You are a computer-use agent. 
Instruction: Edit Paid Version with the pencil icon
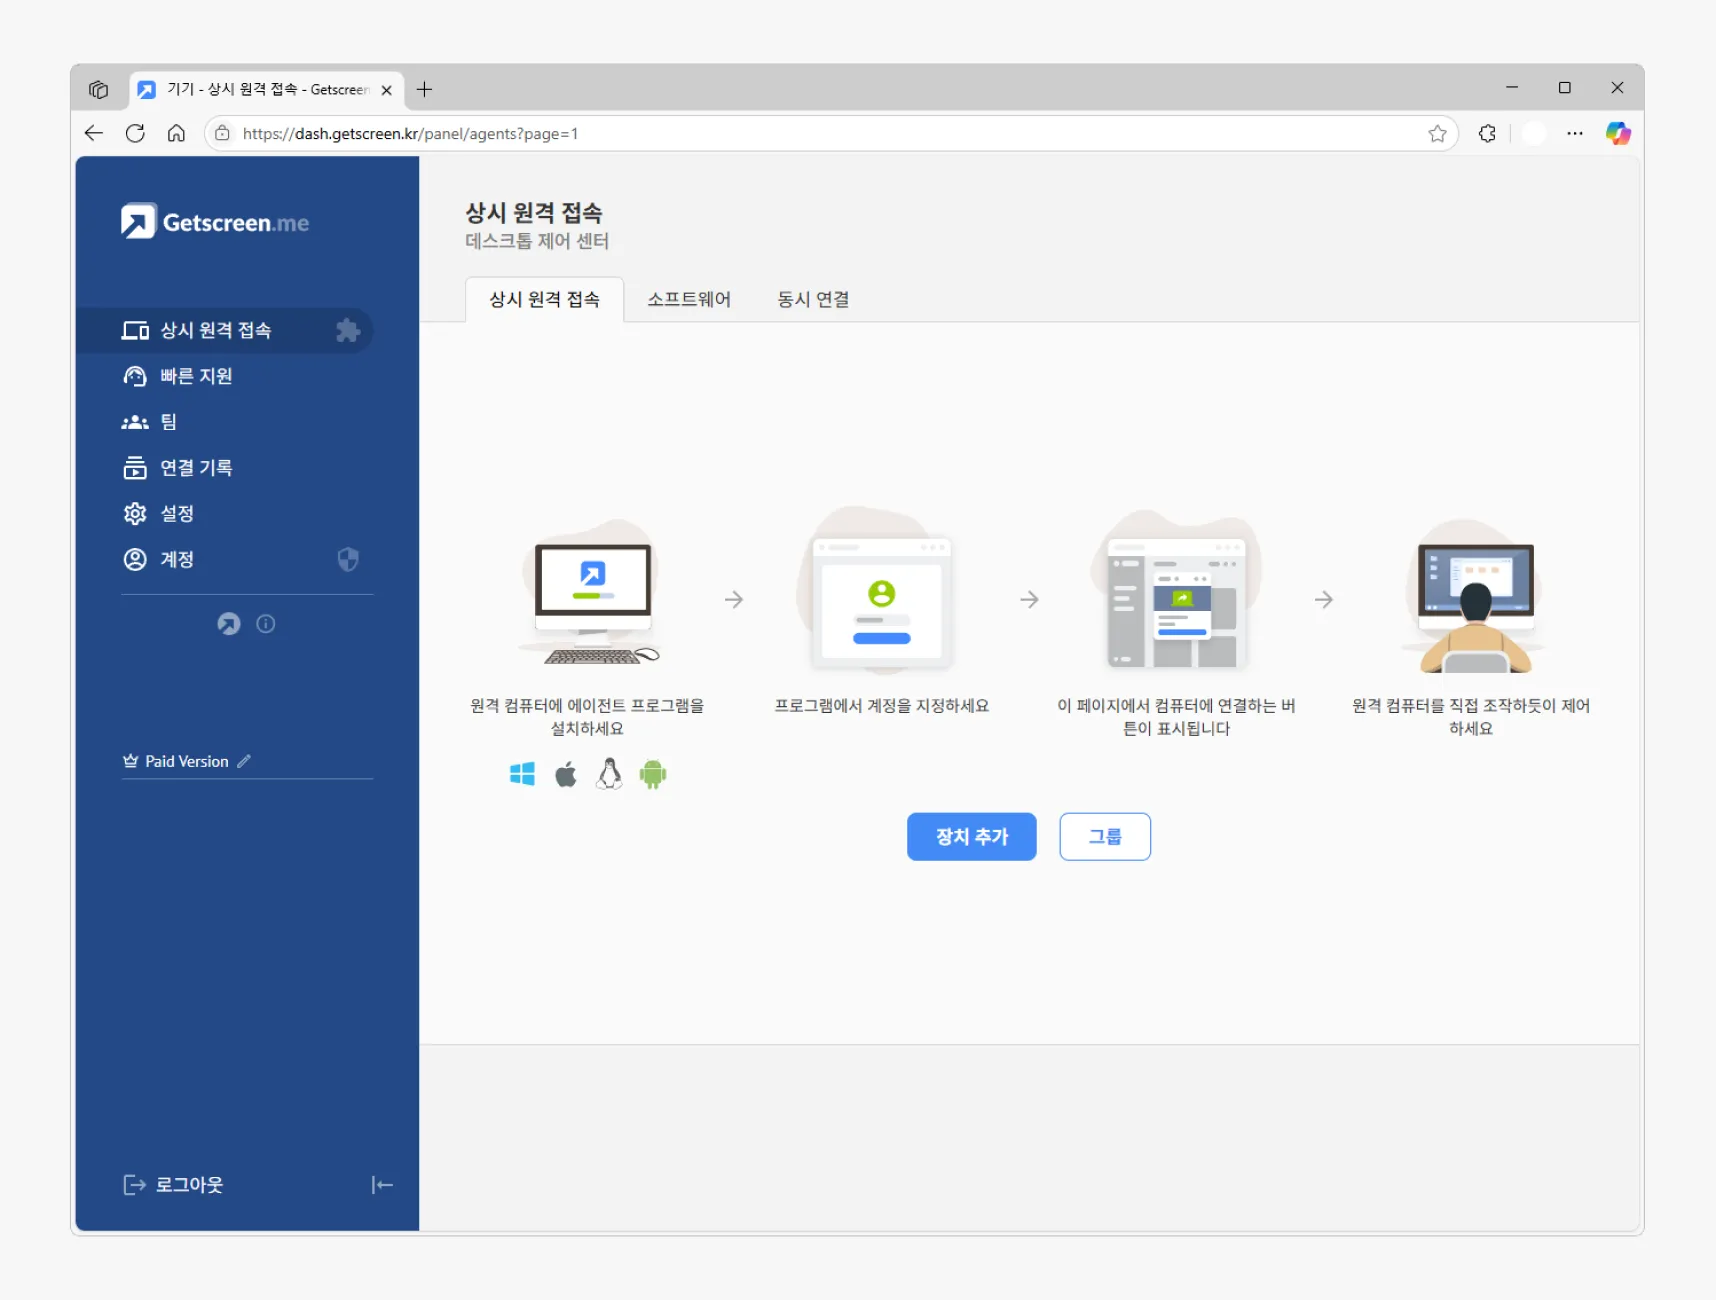click(x=244, y=761)
